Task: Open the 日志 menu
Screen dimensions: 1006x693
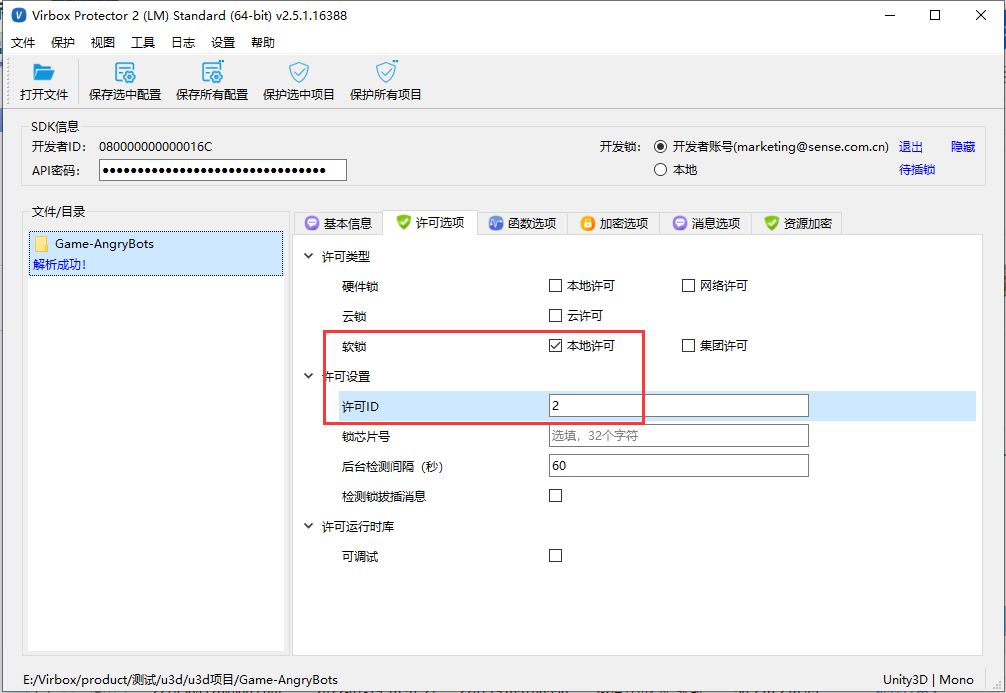Action: tap(183, 43)
